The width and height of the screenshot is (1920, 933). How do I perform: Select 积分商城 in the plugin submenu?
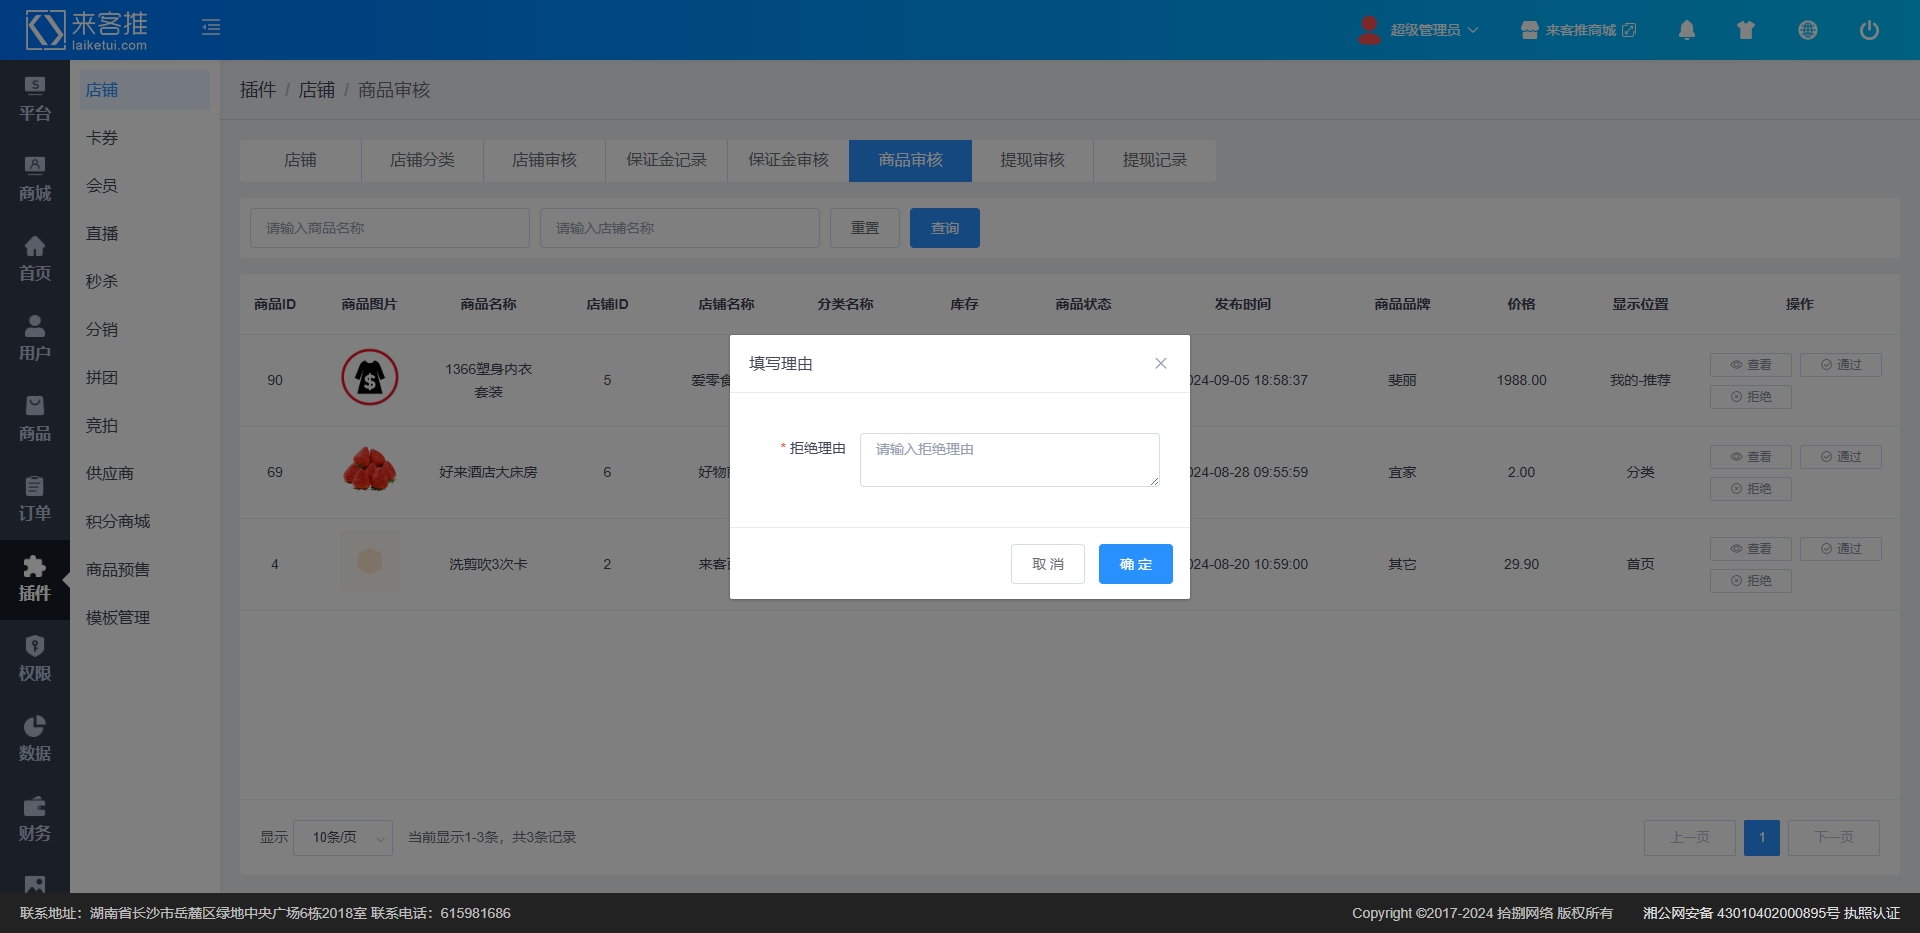pyautogui.click(x=118, y=521)
